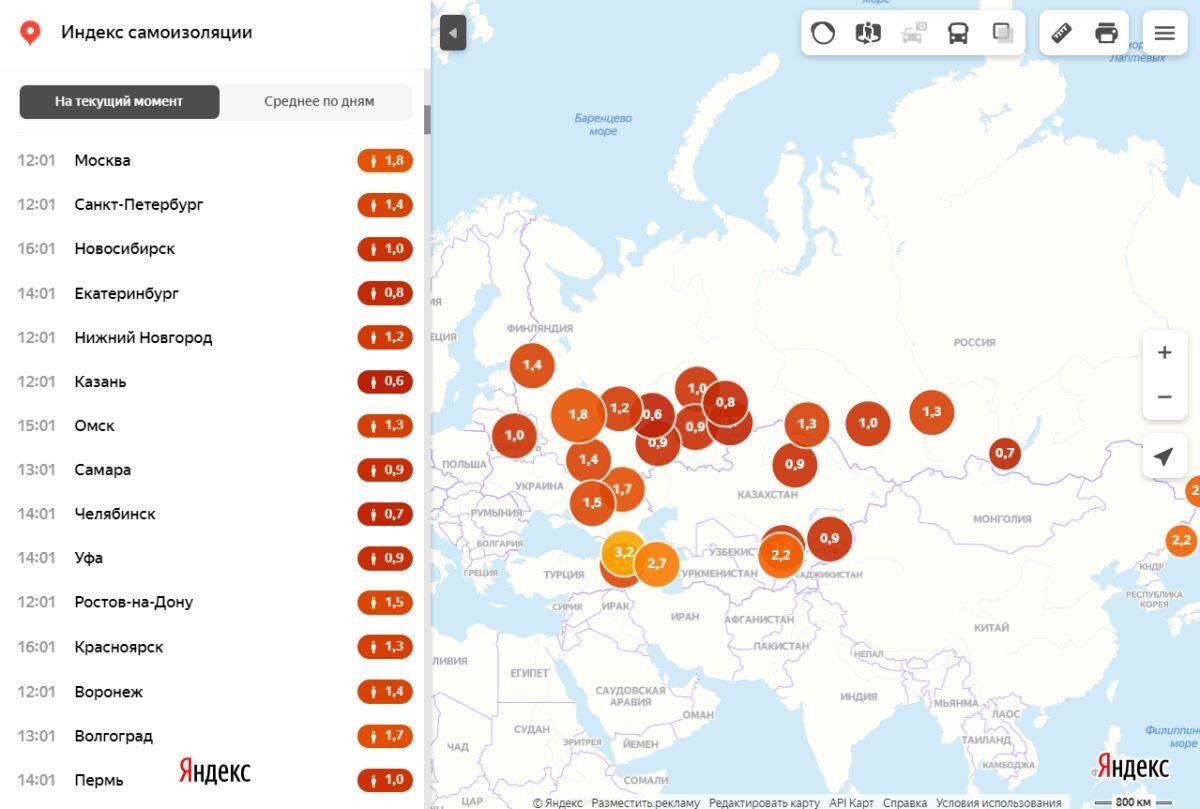Screen dimensions: 1200x809
Task: Toggle the traffic display circle icon
Action: (x=821, y=32)
